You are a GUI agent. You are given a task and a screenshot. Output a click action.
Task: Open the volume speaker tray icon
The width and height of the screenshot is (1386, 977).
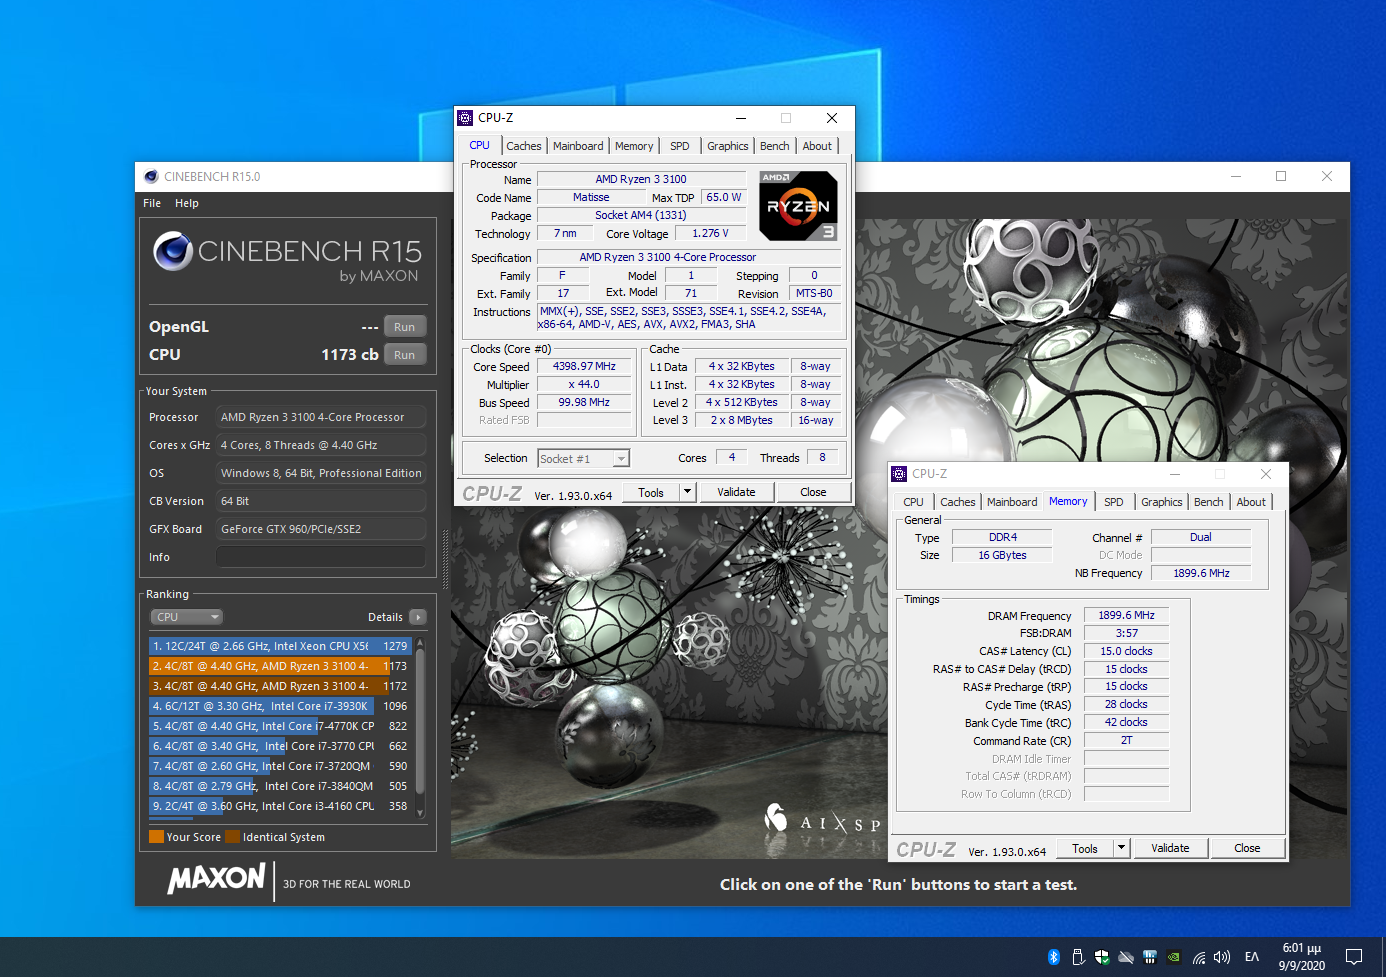point(1222,957)
